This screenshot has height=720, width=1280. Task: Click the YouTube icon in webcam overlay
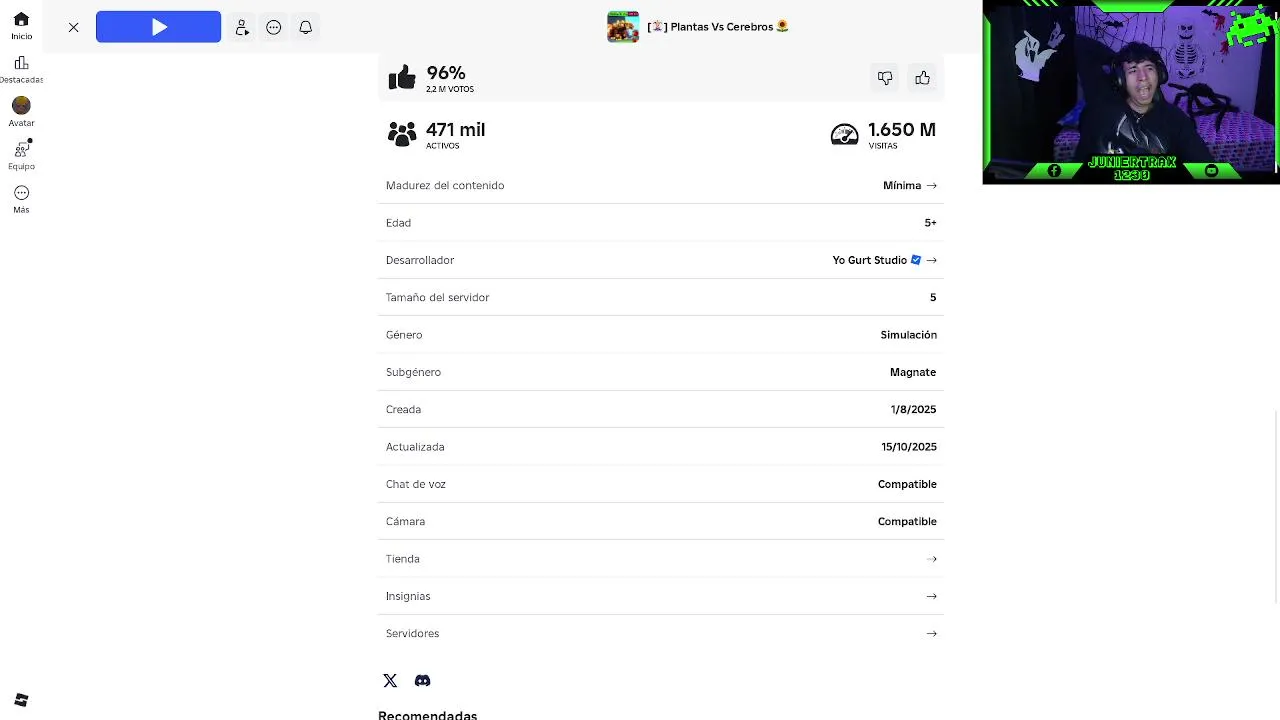click(x=1211, y=171)
